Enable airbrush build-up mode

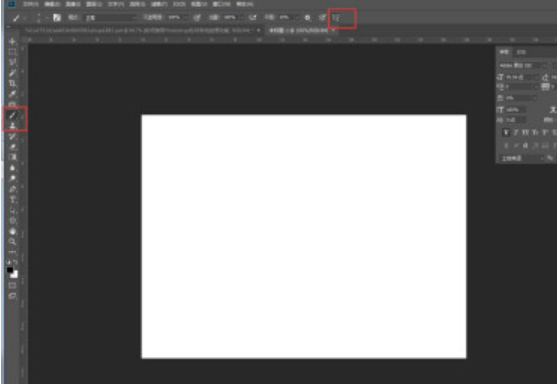pos(253,17)
